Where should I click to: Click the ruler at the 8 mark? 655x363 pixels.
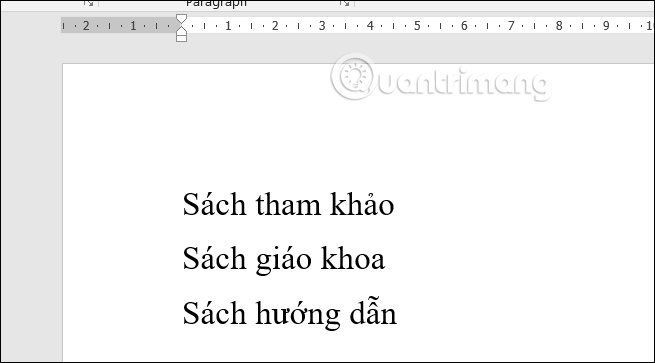559,26
